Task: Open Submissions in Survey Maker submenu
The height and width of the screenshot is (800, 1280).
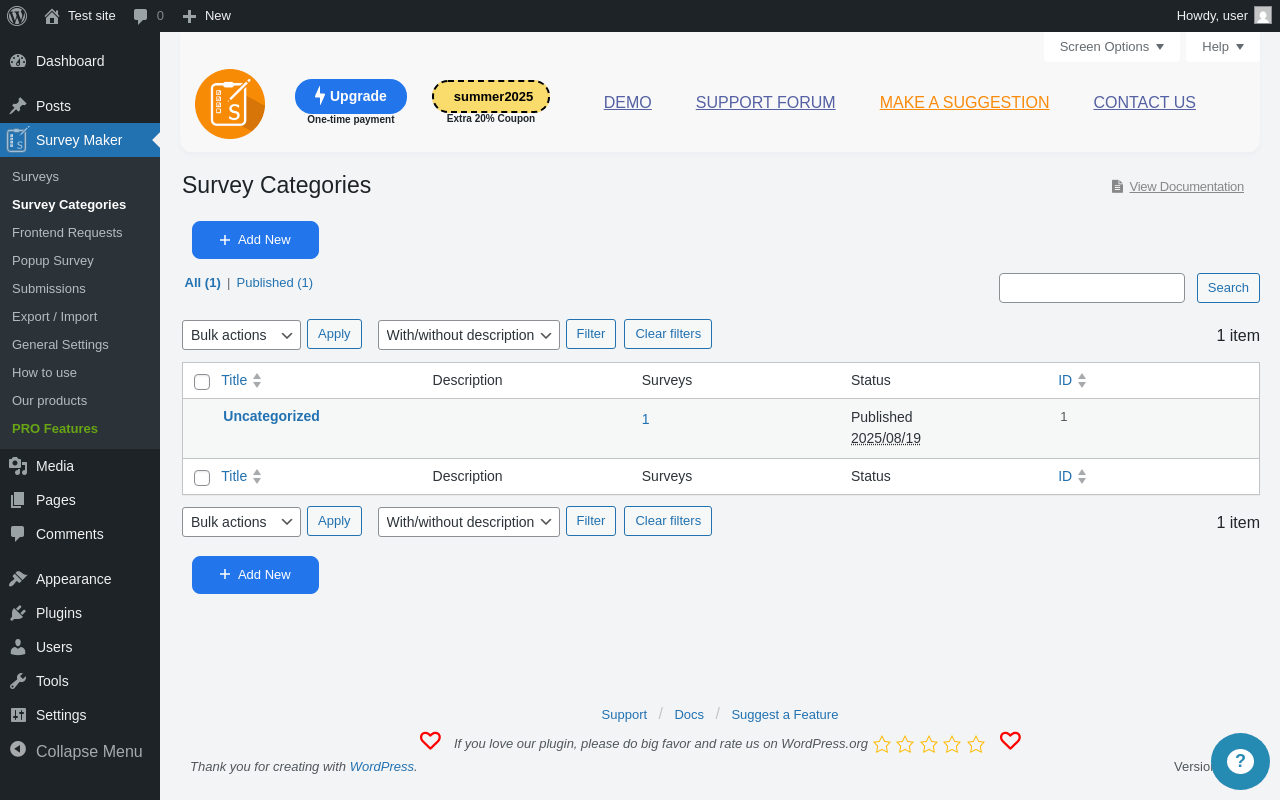Action: [x=49, y=288]
